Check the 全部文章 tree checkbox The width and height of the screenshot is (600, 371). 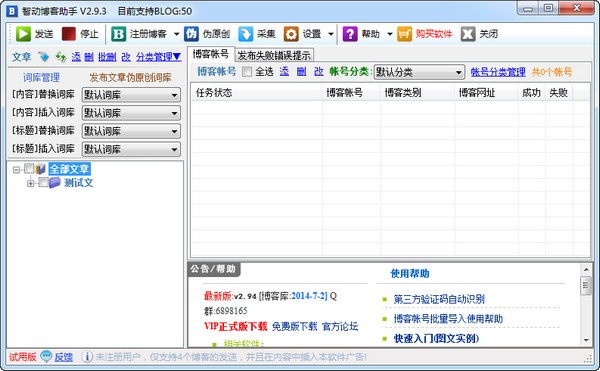[29, 168]
